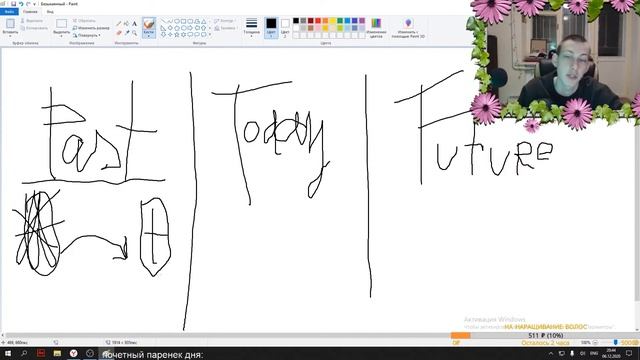640x360 pixels.
Task: Click the Crop button
Action: coord(84,20)
